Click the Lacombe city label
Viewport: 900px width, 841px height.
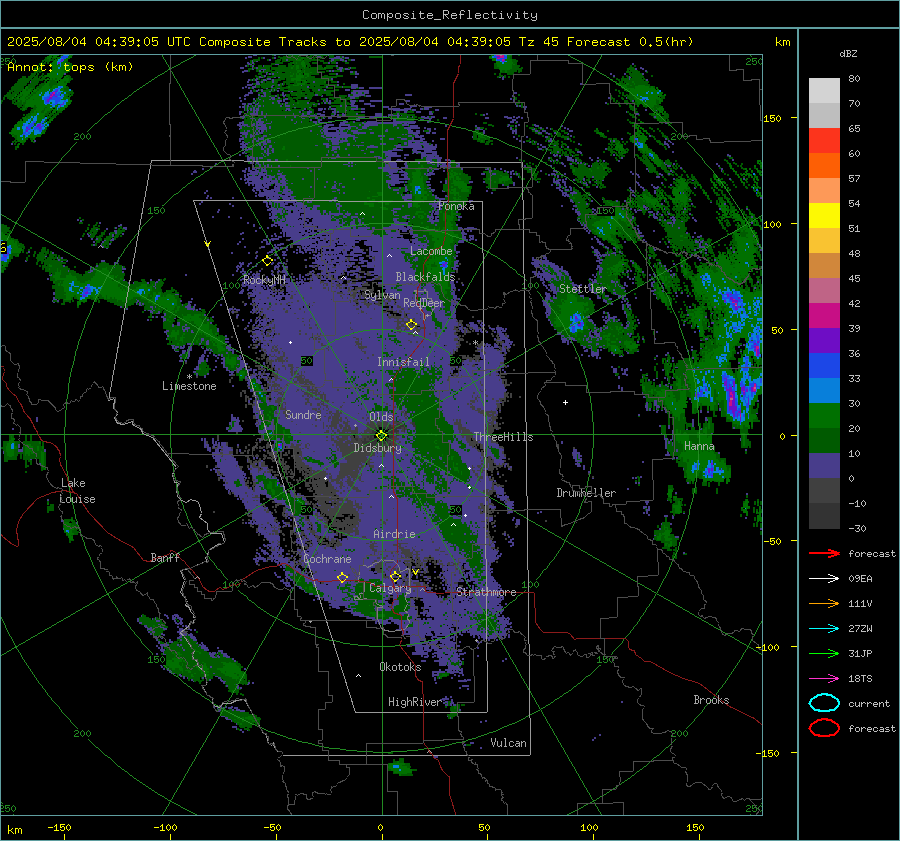coord(431,251)
